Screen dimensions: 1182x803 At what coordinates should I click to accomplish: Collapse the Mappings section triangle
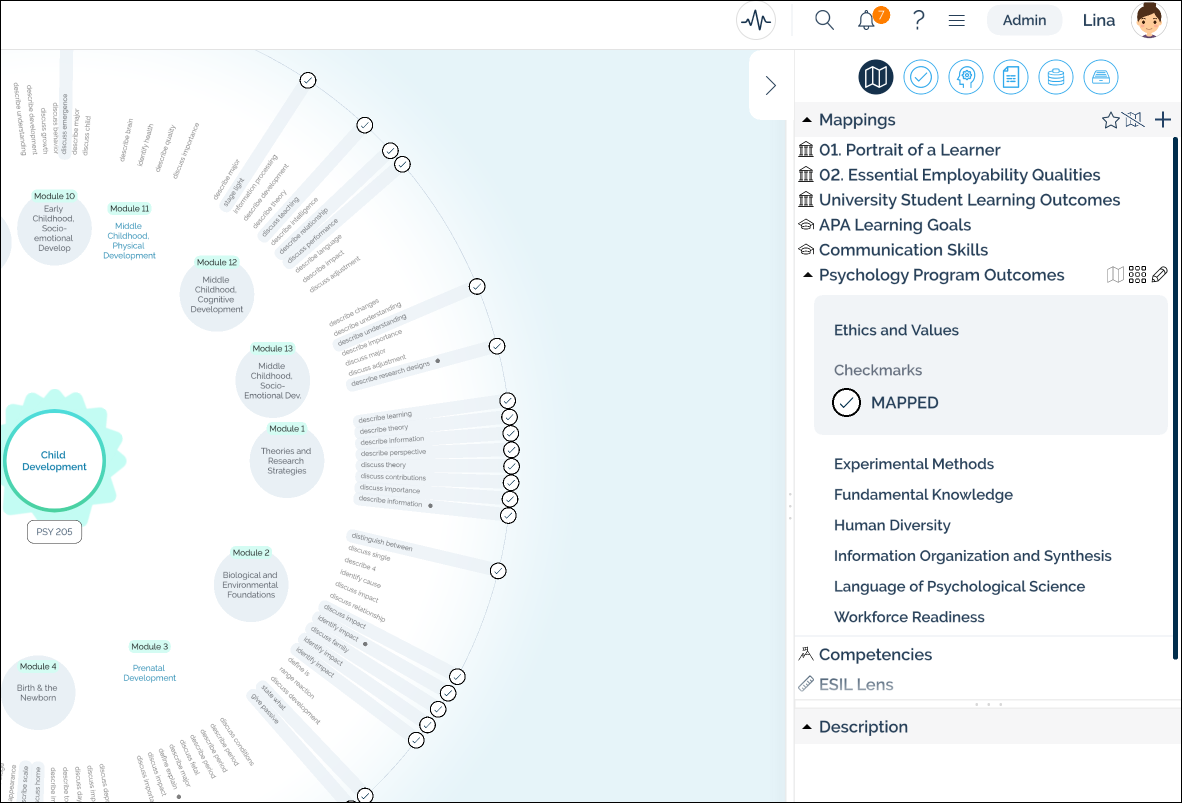(807, 120)
